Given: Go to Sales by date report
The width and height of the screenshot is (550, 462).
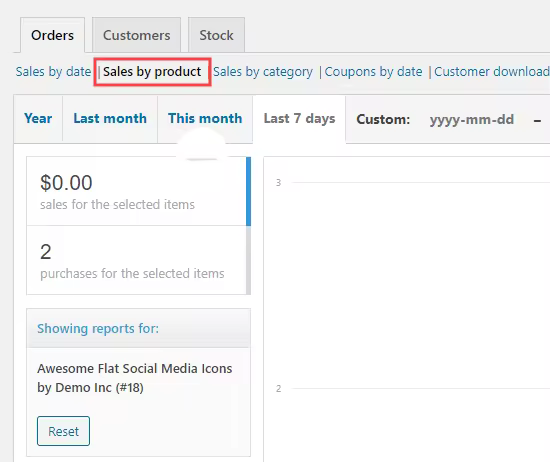Looking at the screenshot, I should pos(53,72).
